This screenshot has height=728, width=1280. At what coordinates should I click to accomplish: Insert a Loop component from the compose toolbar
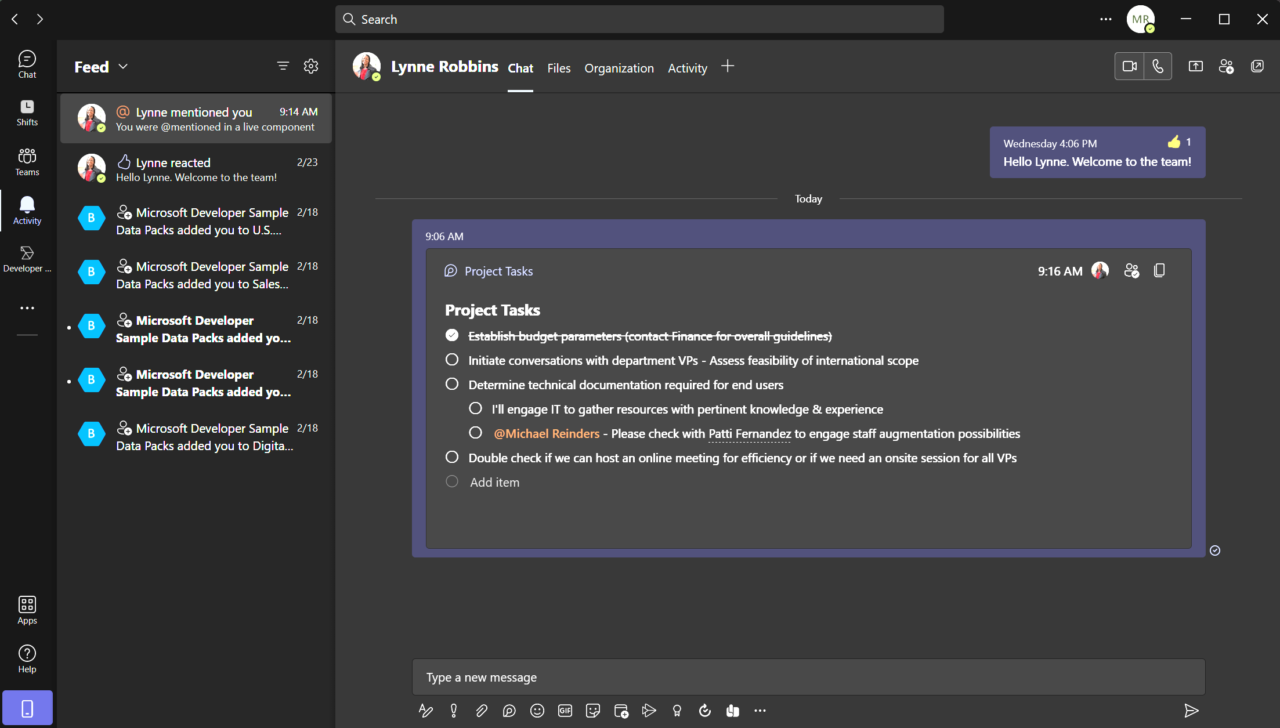coord(509,710)
